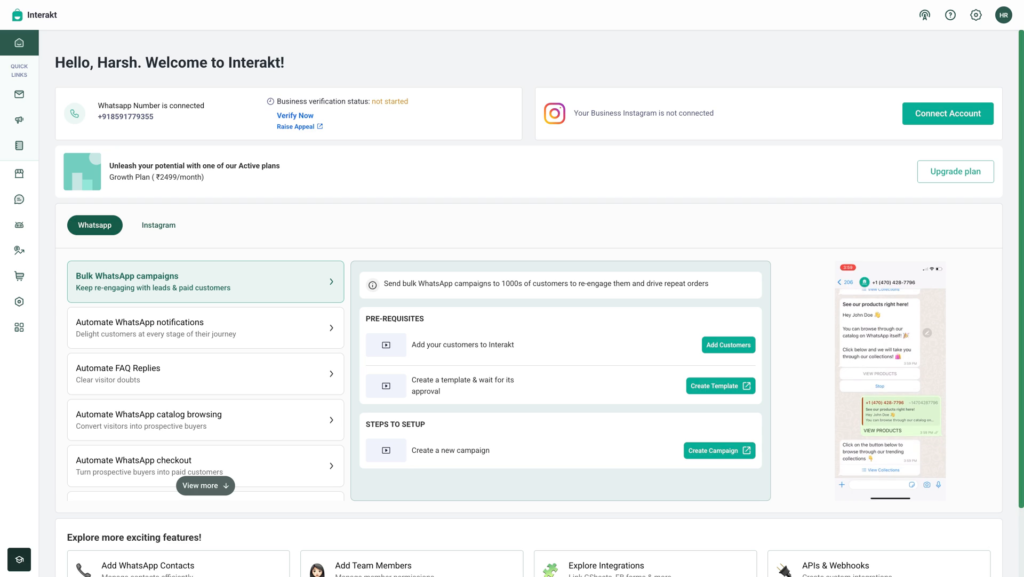Open the settings gear icon in header
This screenshot has width=1024, height=577.
tap(976, 15)
